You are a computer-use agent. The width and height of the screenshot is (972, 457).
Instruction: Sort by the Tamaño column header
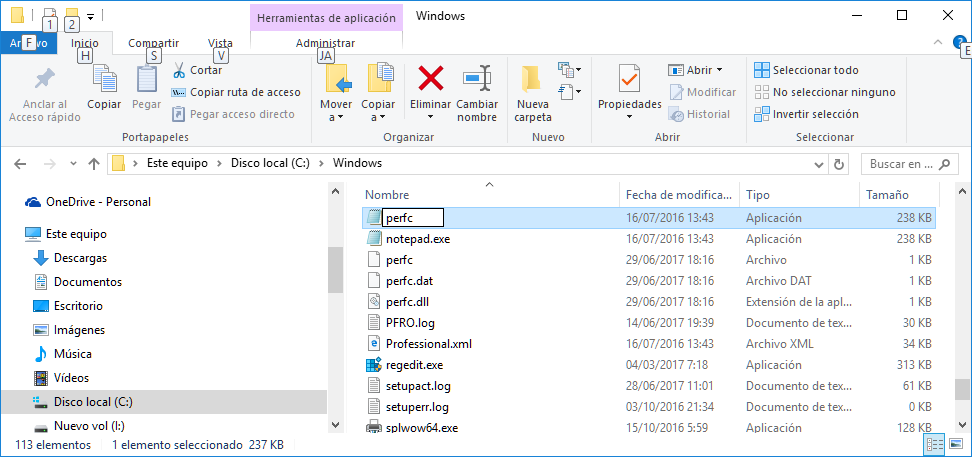pos(899,195)
